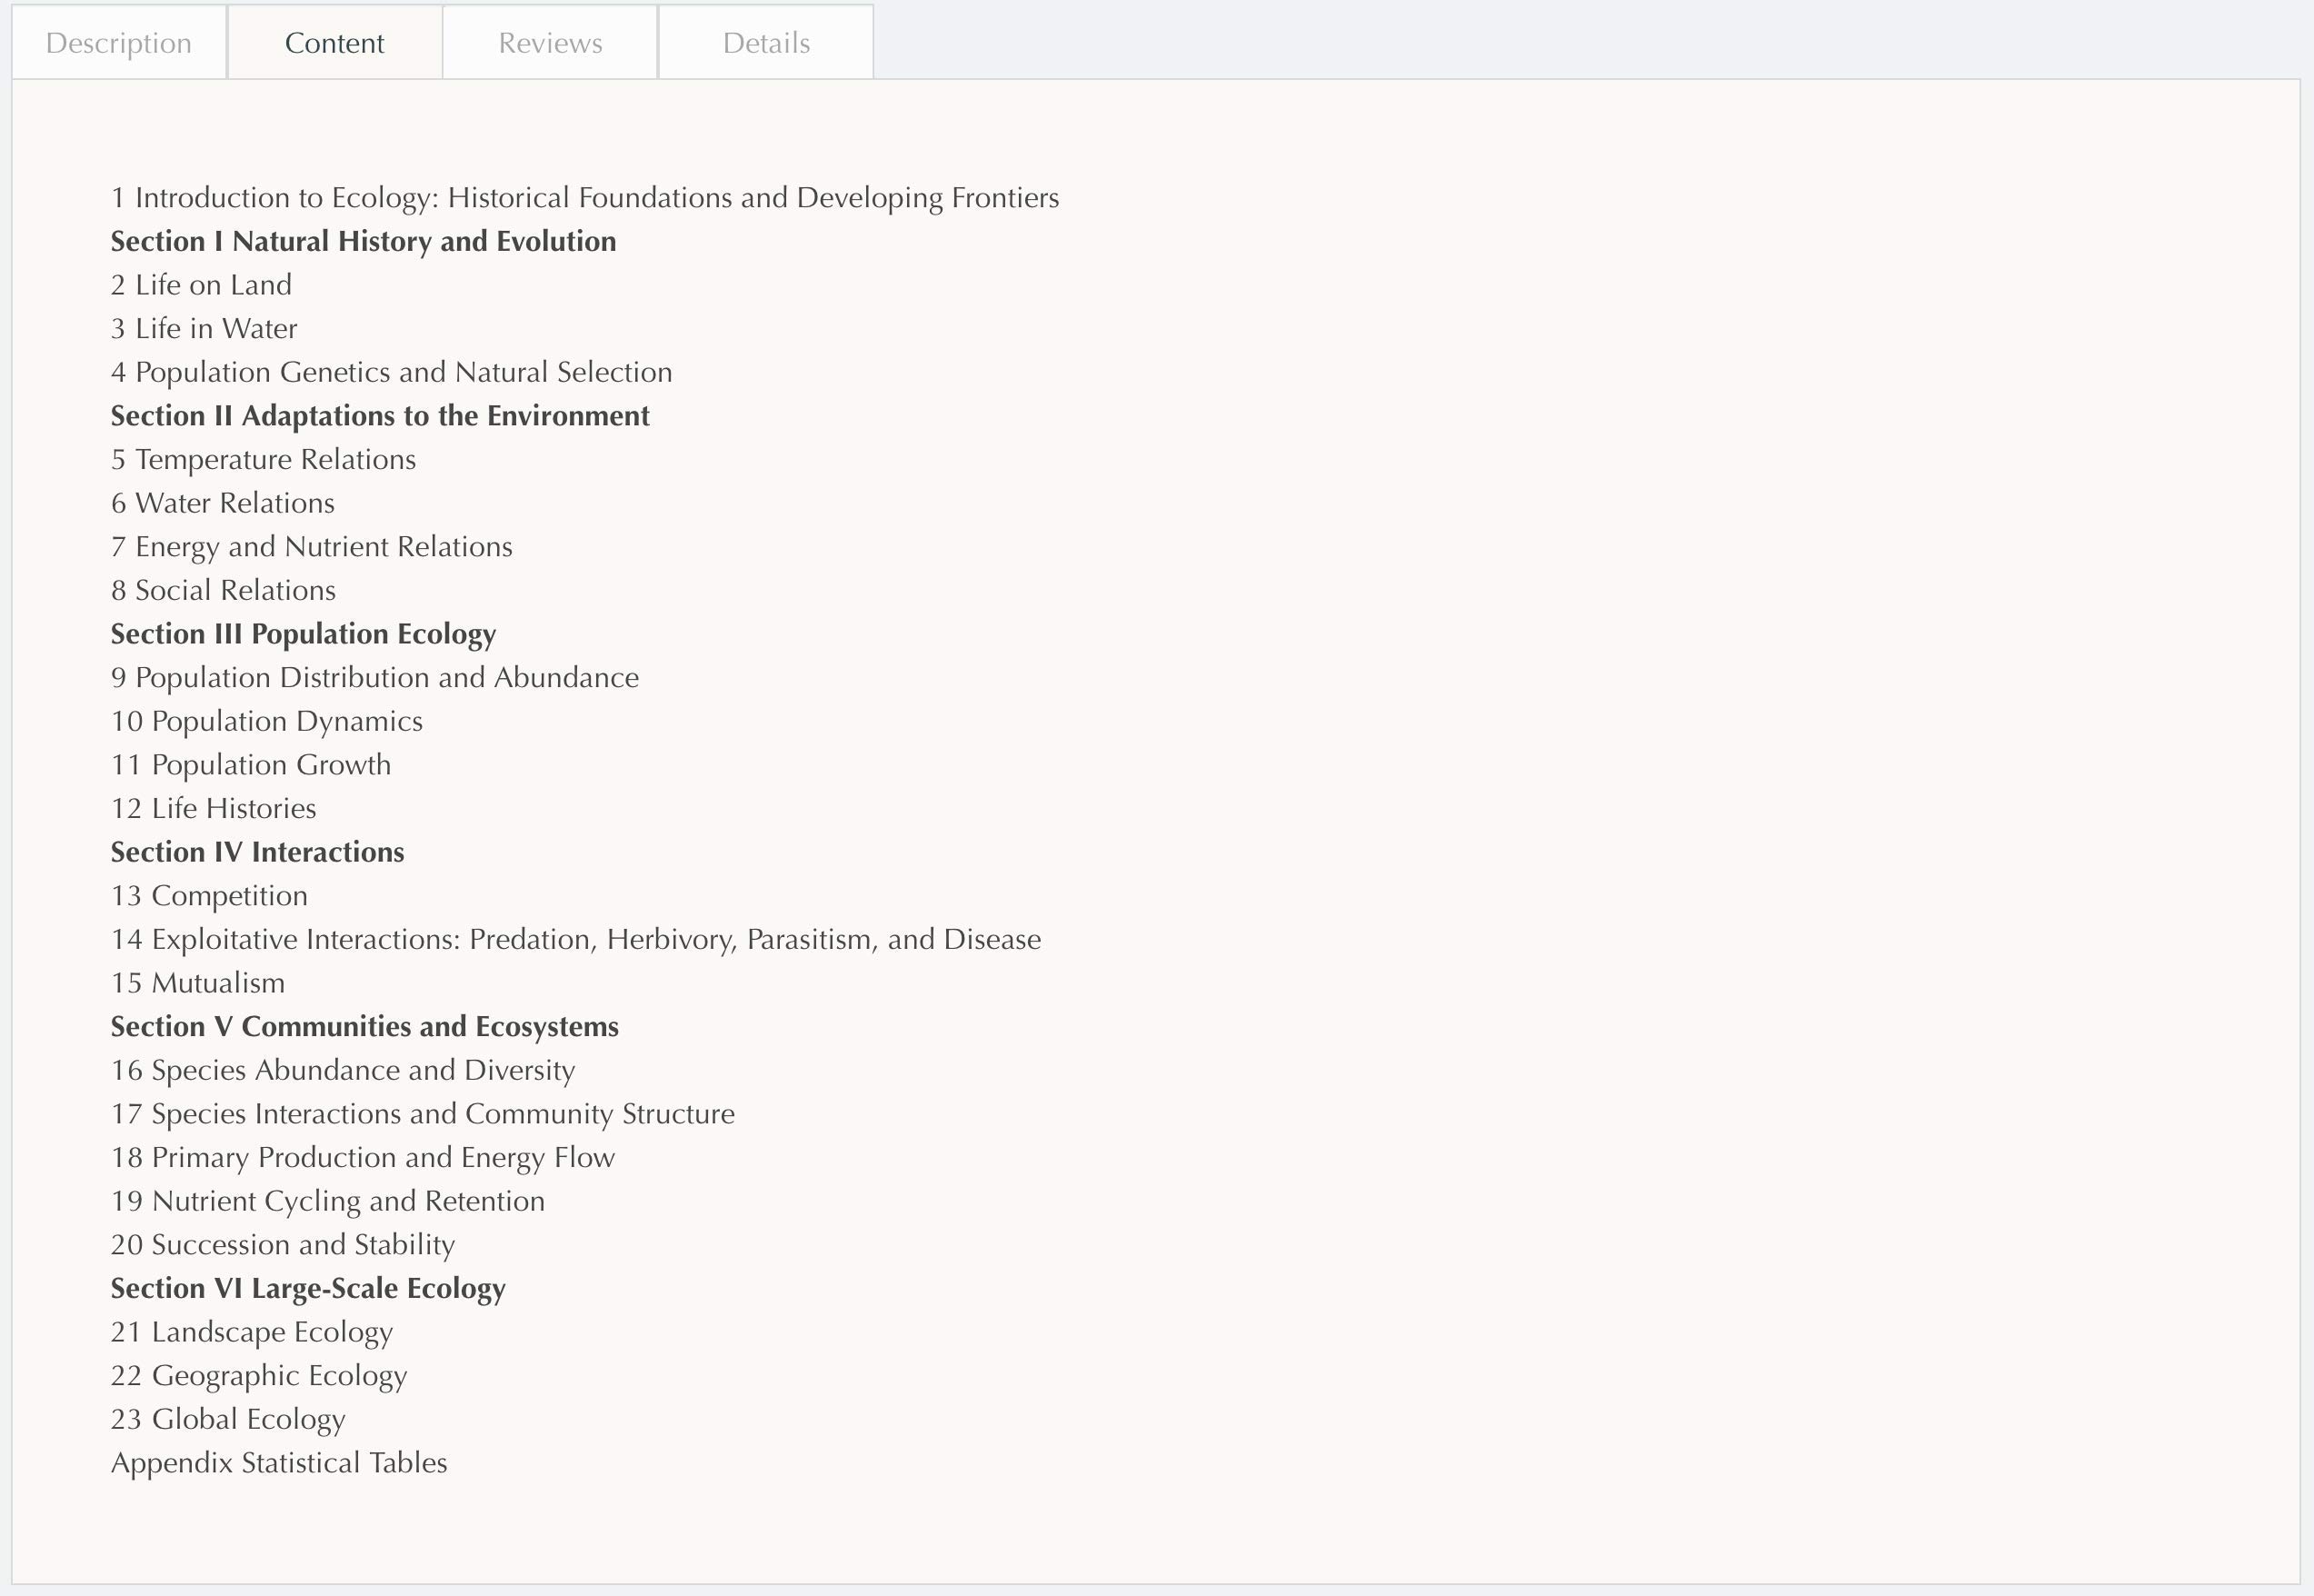
Task: Click Appendix Statistical Tables entry
Action: (279, 1463)
